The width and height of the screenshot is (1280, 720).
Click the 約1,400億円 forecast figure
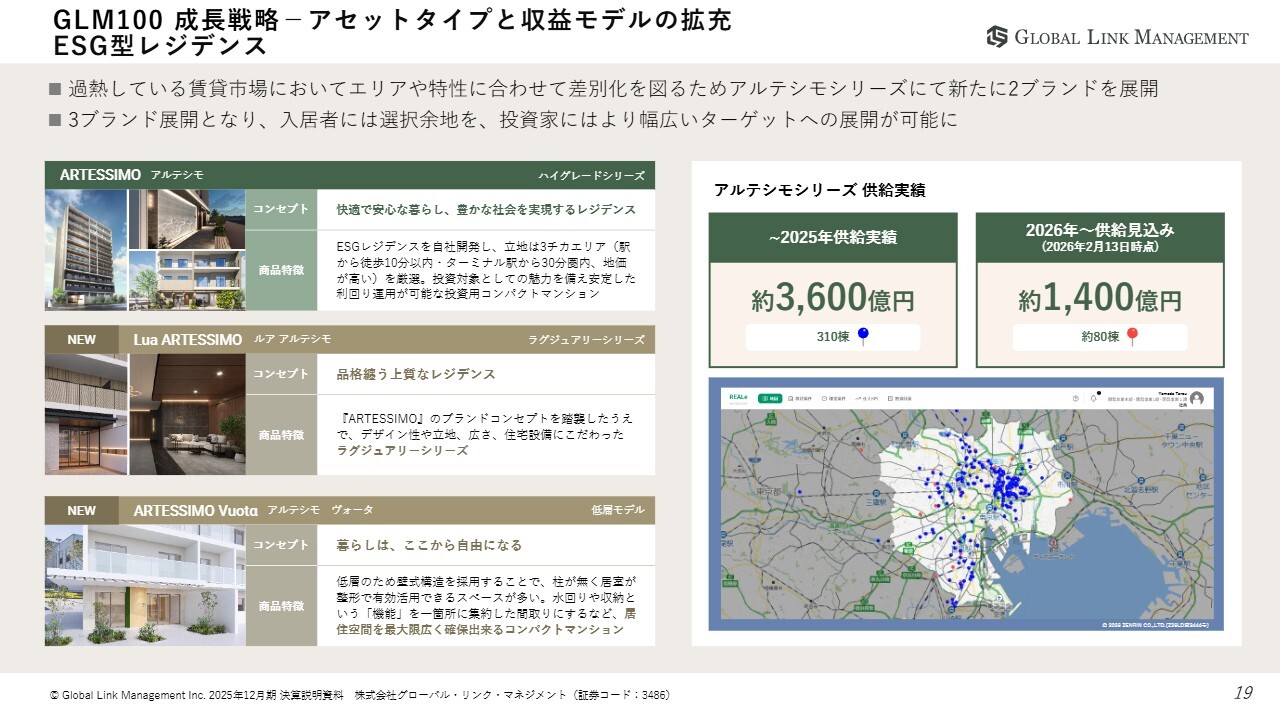[x=1100, y=298]
